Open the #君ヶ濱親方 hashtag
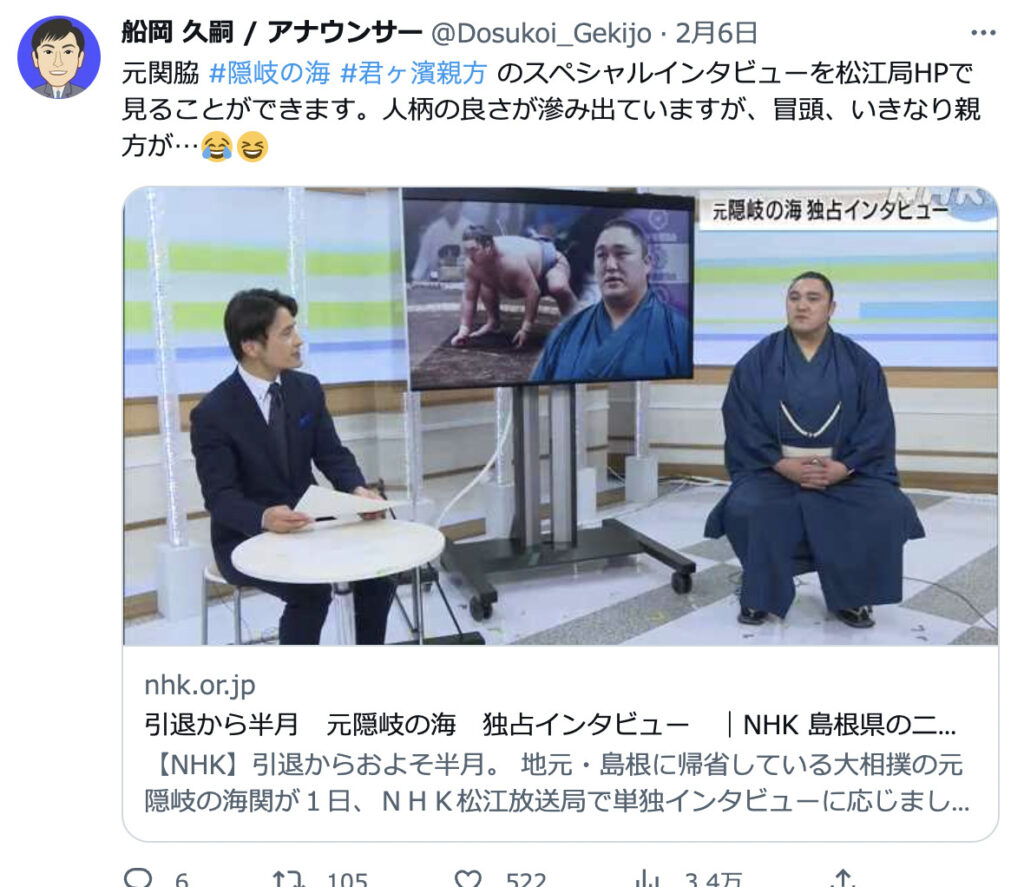This screenshot has height=887, width=1024. [413, 73]
